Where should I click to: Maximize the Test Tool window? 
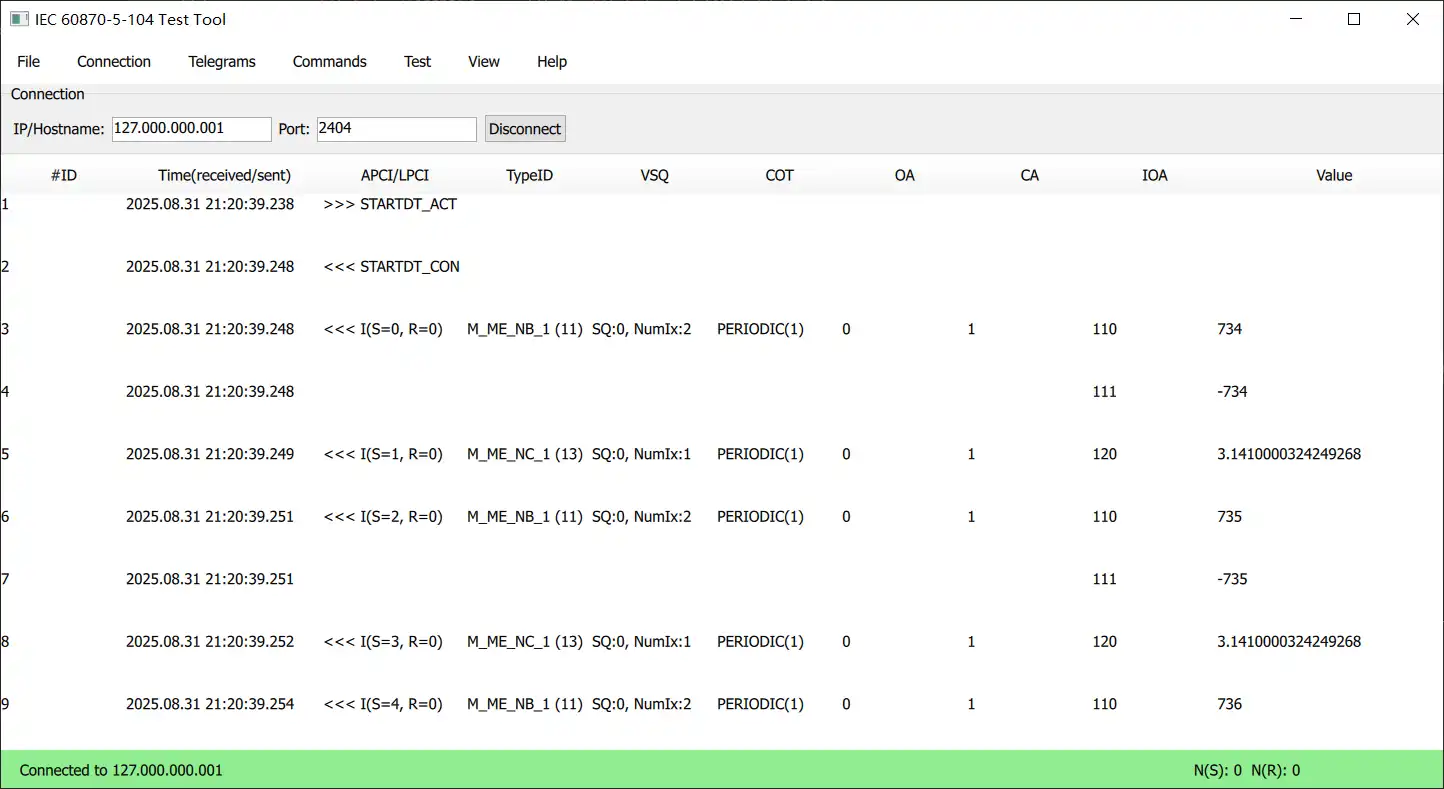[x=1354, y=19]
